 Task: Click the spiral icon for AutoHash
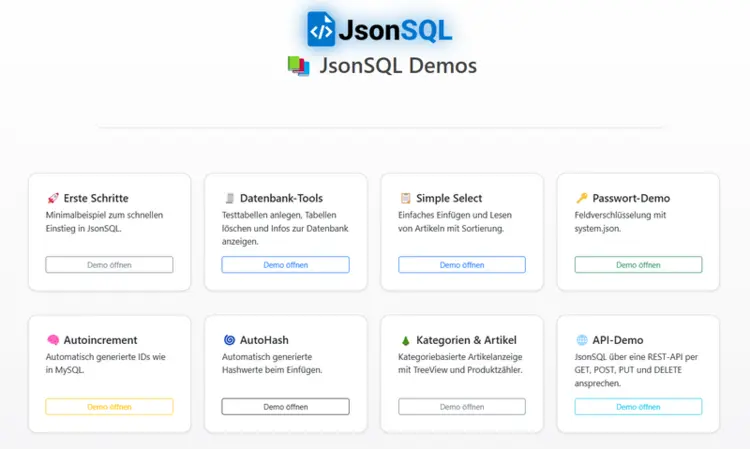click(x=229, y=340)
